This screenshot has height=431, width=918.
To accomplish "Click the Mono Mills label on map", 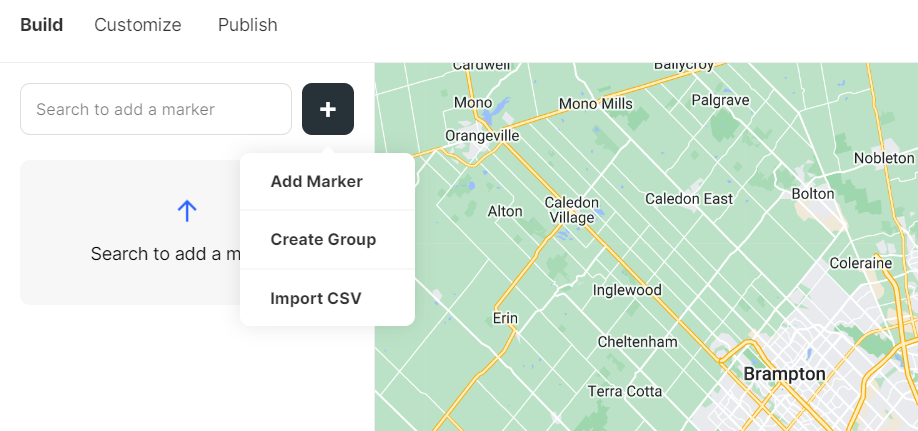I will [x=595, y=104].
